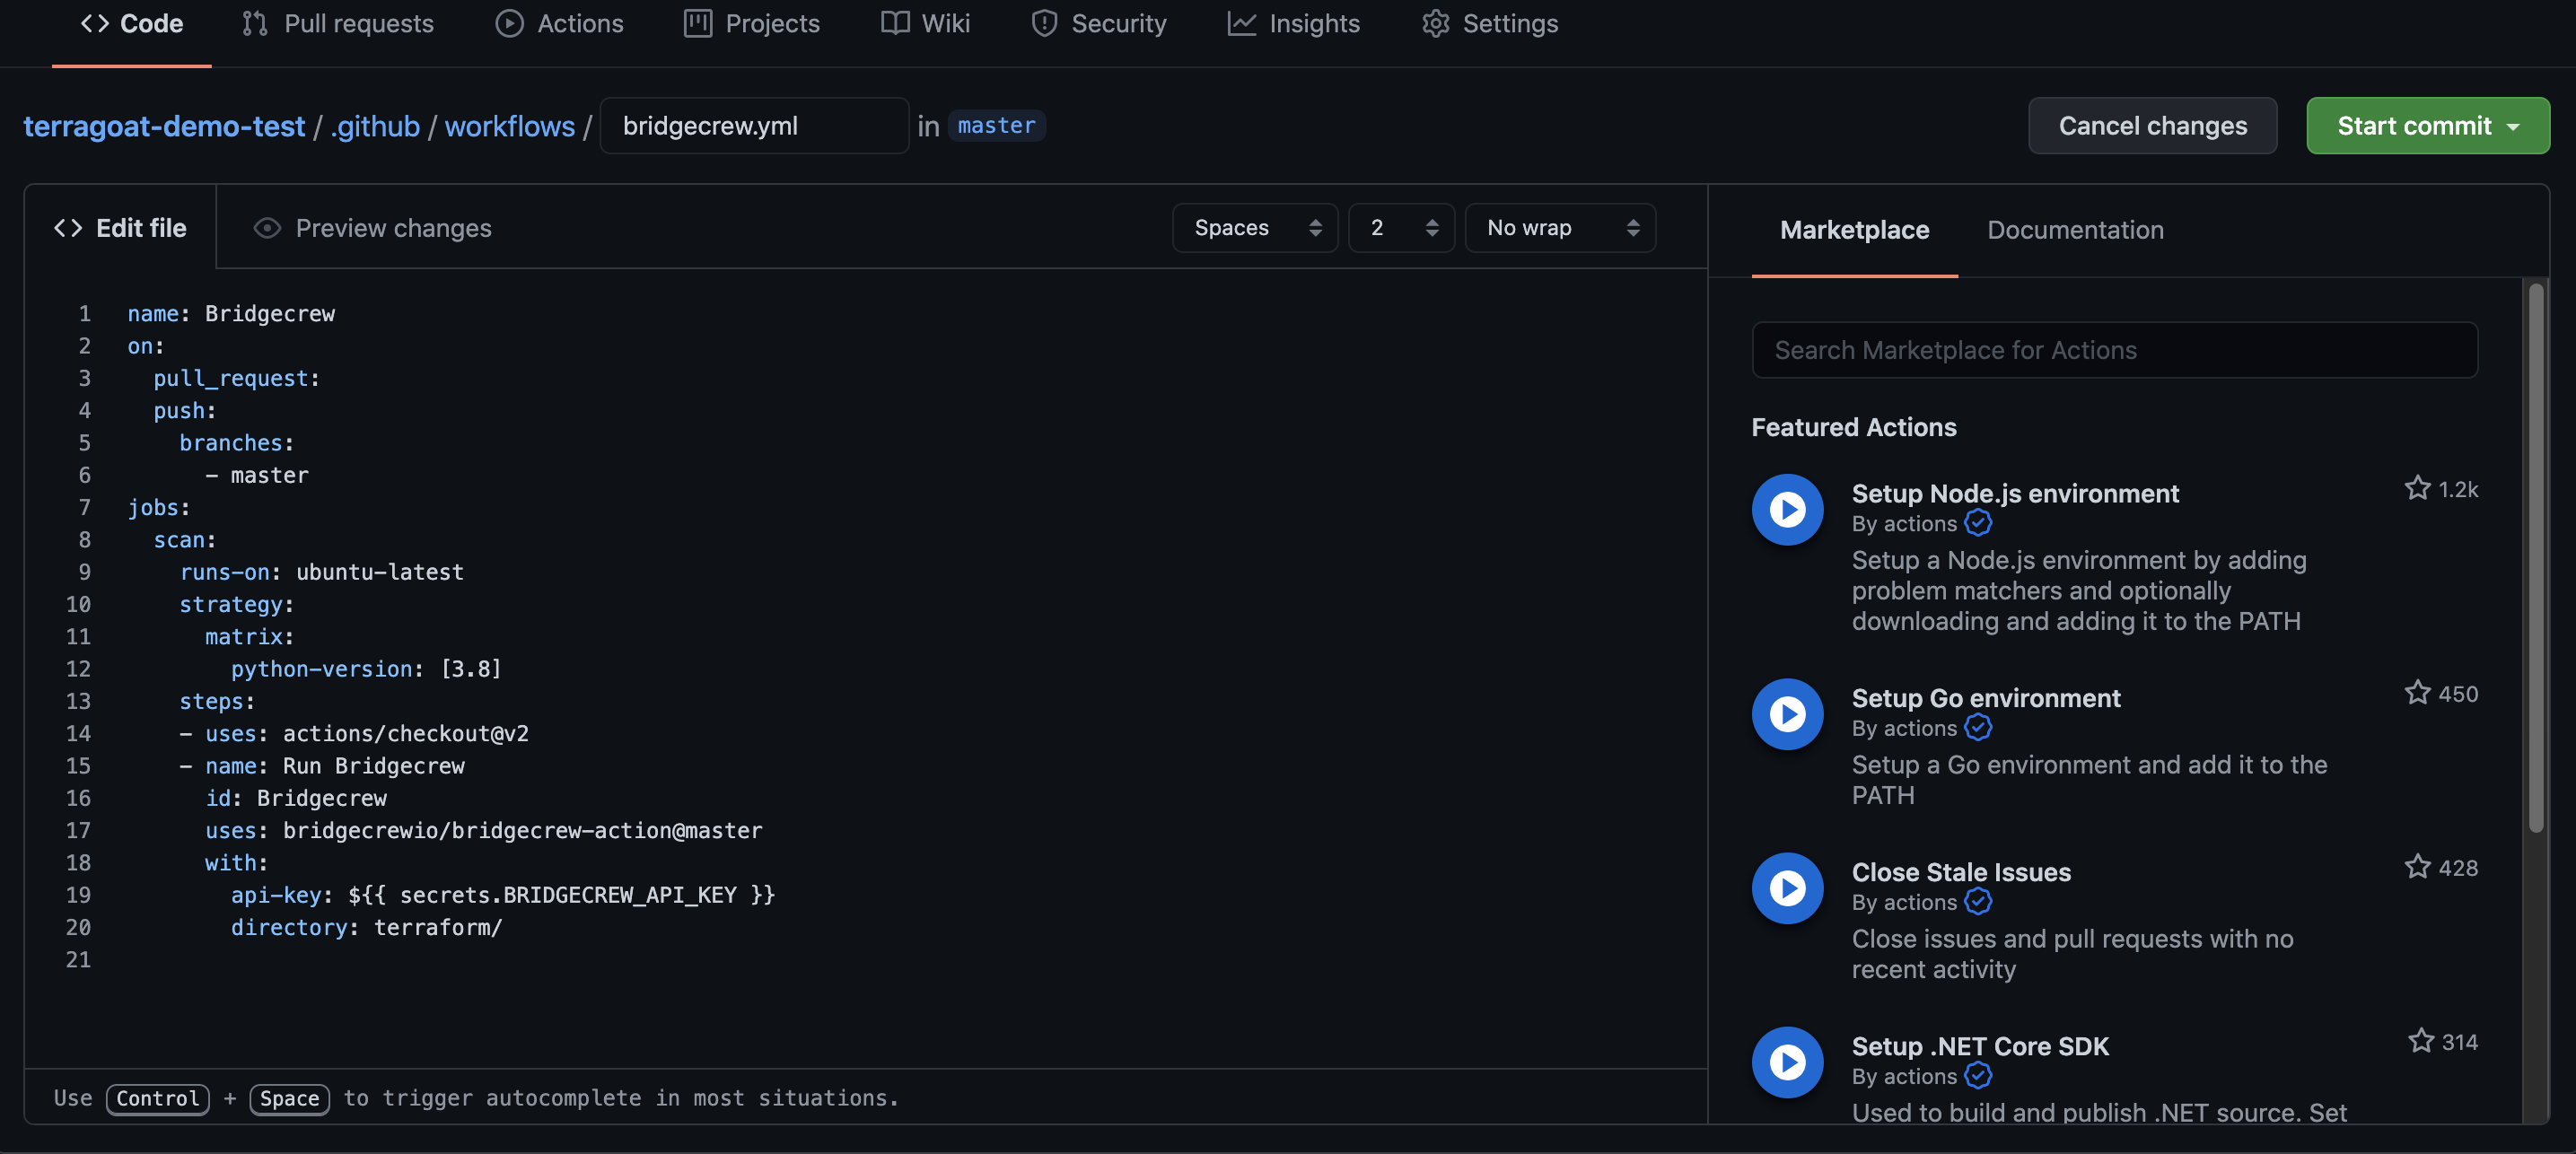
Task: Open Setup Go environment action
Action: click(x=1985, y=698)
